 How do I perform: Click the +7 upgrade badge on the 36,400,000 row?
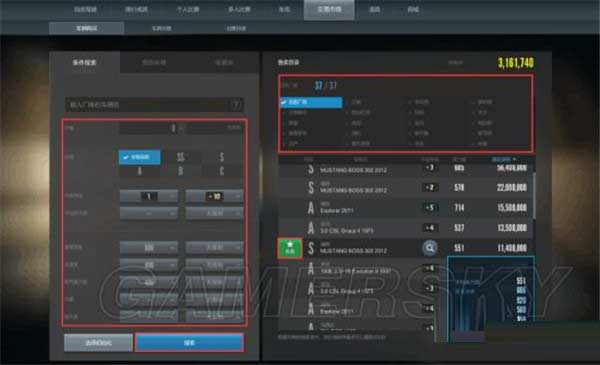tap(430, 168)
